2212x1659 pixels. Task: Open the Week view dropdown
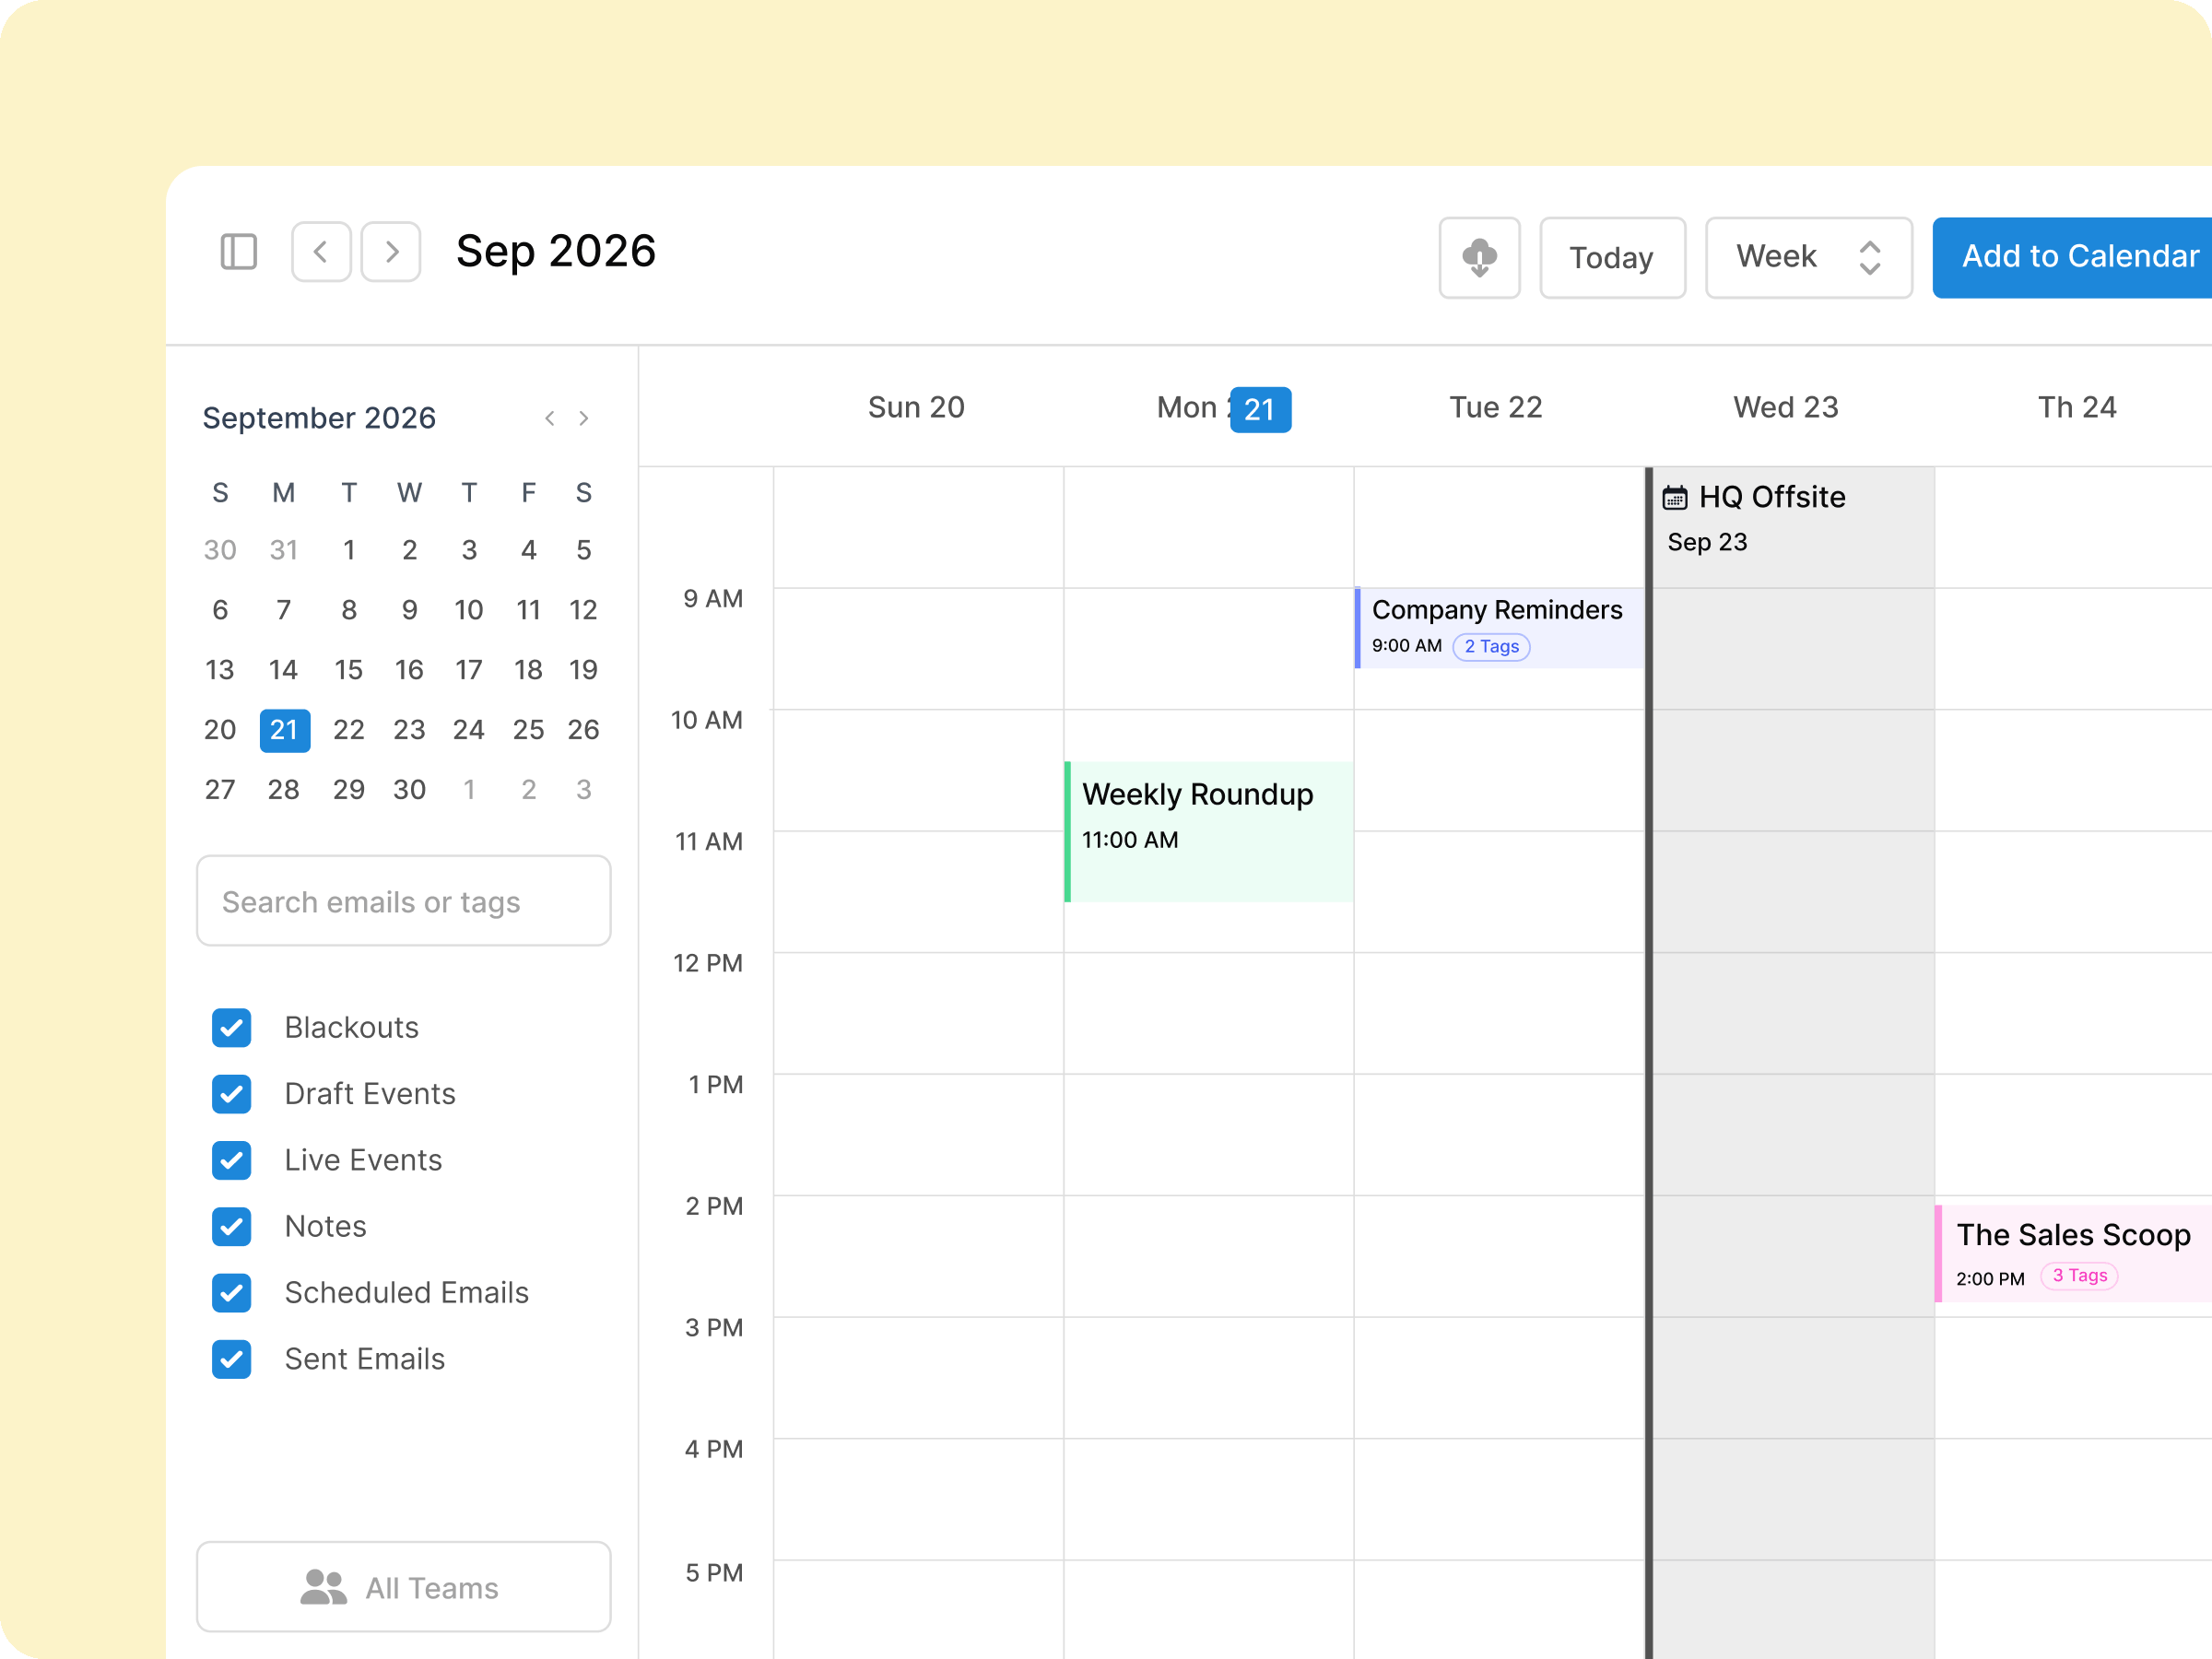tap(1808, 257)
